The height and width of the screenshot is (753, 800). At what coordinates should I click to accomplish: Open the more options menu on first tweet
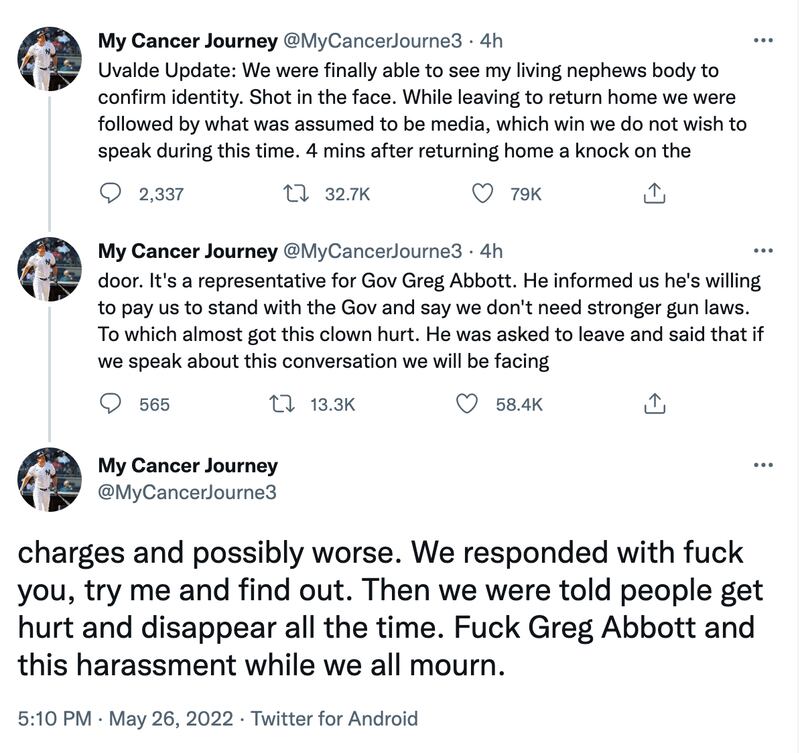(x=763, y=41)
